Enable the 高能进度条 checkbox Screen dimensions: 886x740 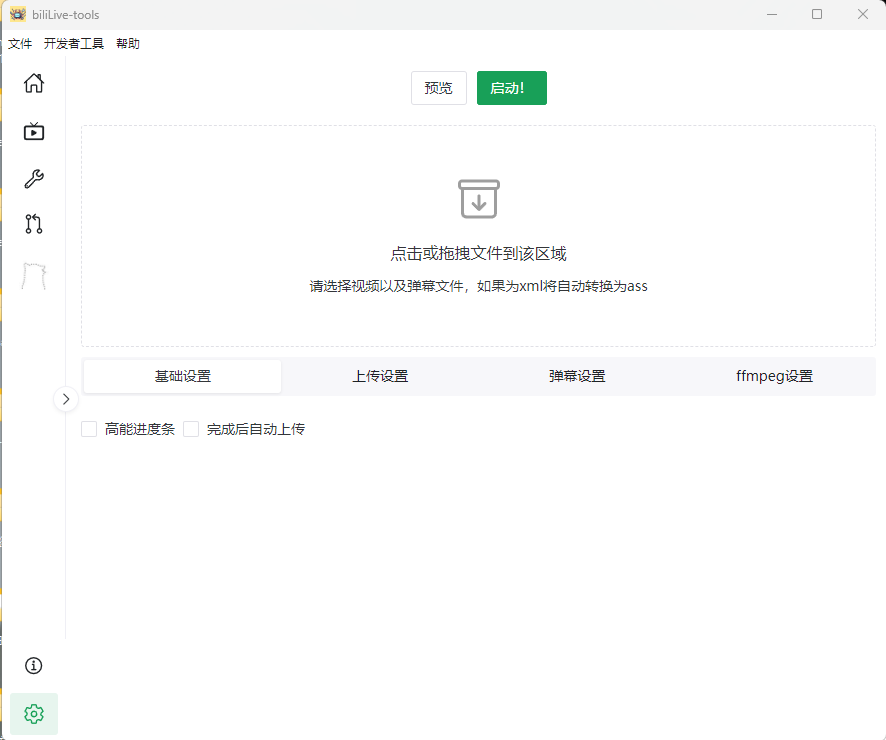point(89,429)
